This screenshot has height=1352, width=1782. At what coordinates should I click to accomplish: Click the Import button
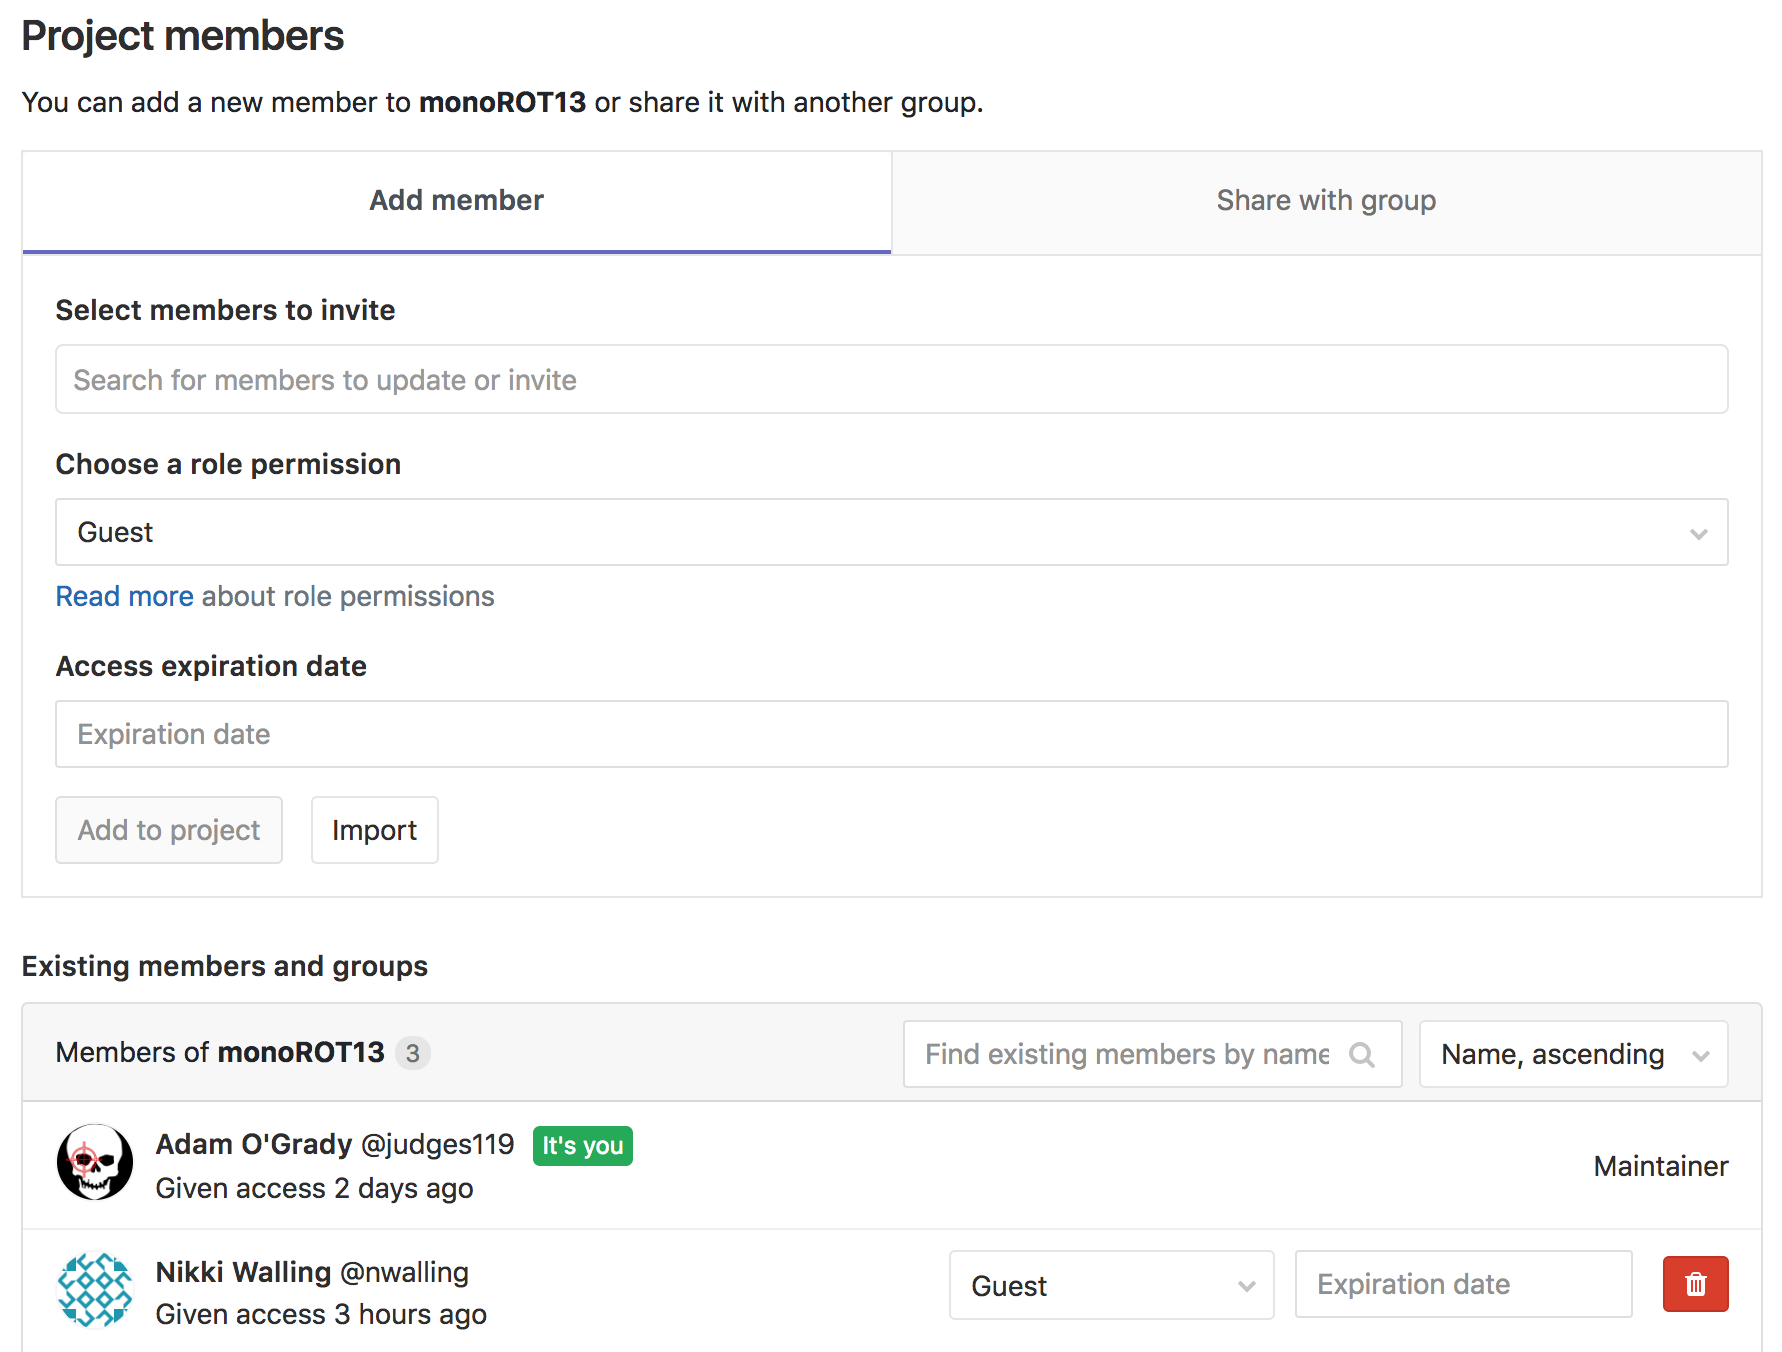pos(375,830)
